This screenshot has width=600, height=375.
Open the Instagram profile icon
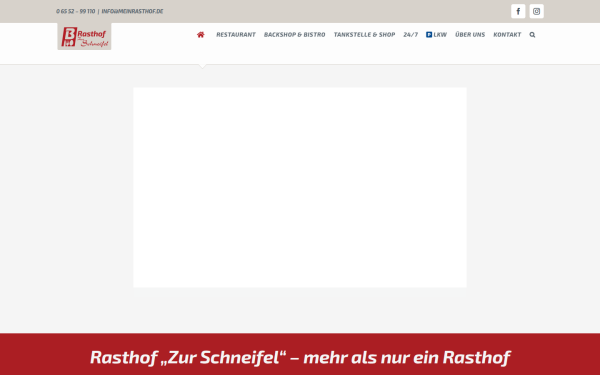[536, 11]
